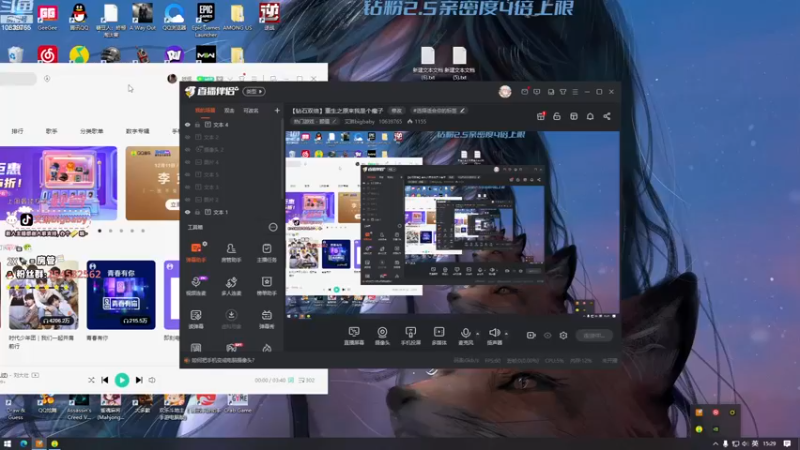Open the screen mode pill next to app logo
800x450 pixels.
(254, 91)
